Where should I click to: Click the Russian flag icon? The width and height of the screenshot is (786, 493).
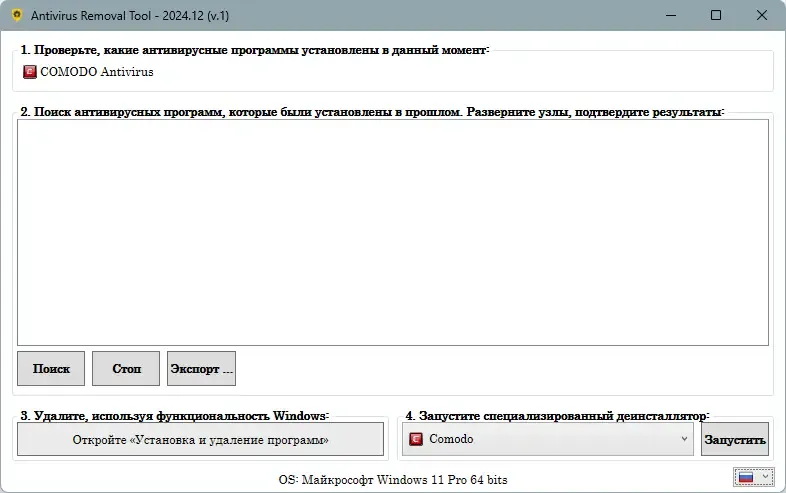point(746,477)
